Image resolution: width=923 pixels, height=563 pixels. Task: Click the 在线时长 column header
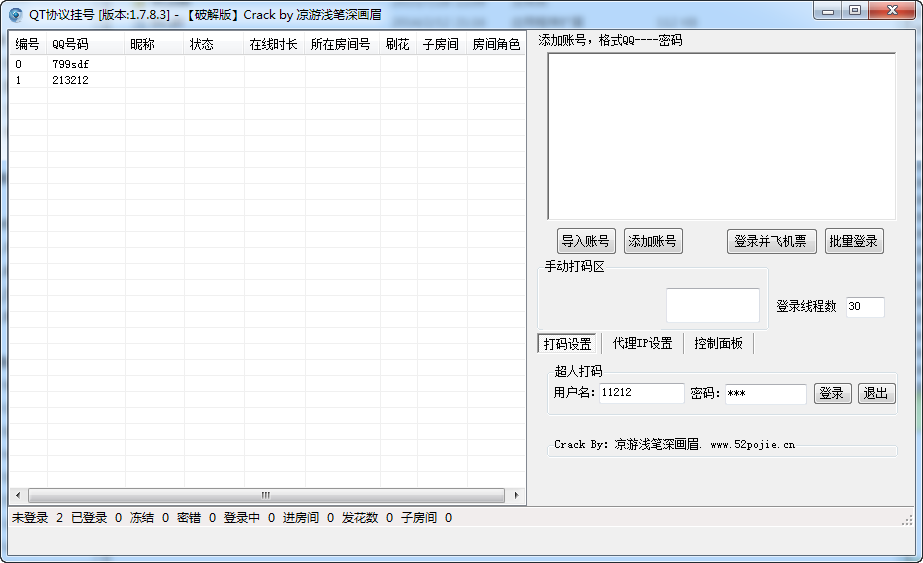click(x=274, y=44)
